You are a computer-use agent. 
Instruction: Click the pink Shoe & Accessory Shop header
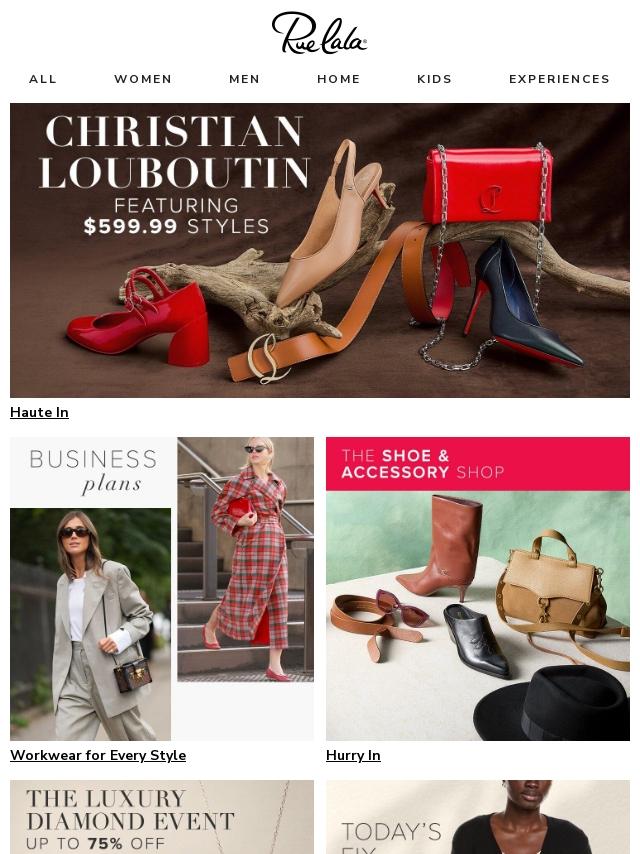pyautogui.click(x=478, y=464)
